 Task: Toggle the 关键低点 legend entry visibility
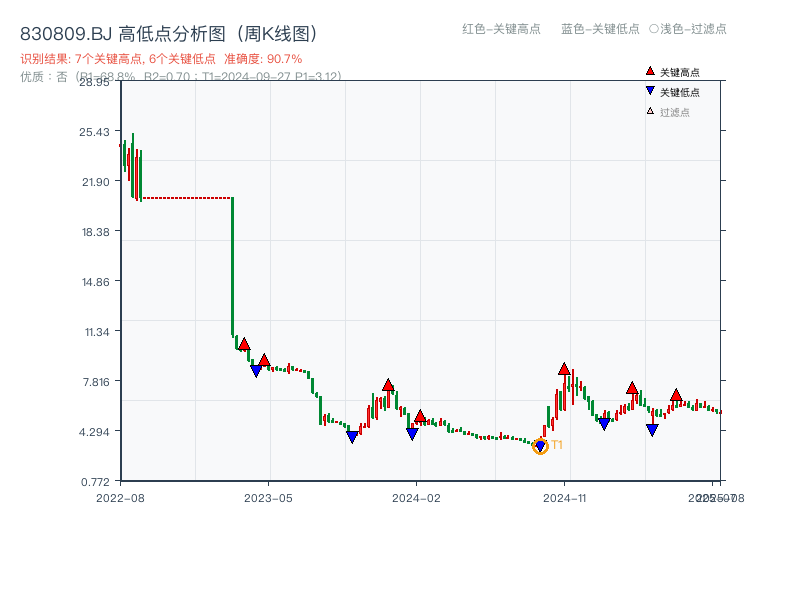(668, 90)
